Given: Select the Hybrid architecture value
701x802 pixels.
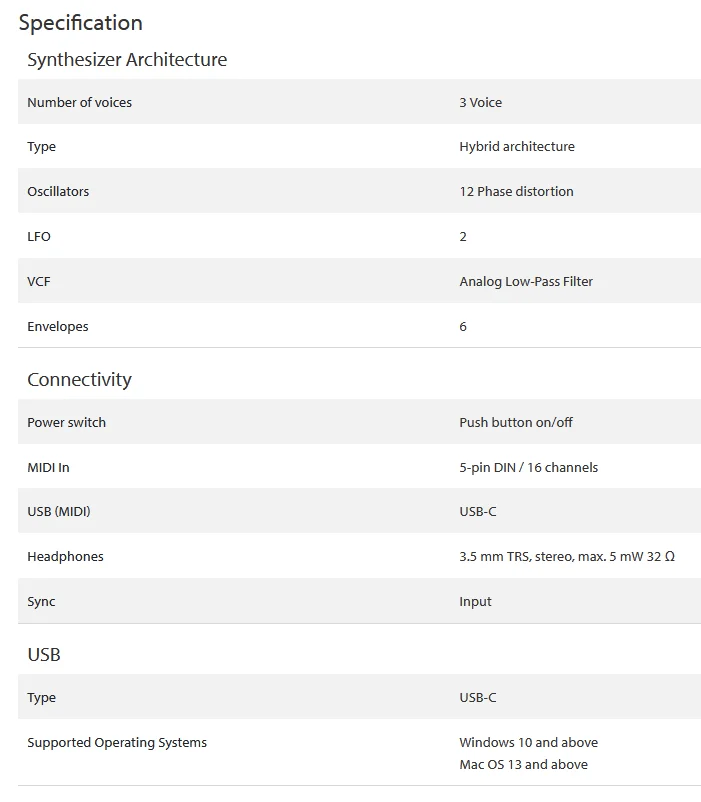Looking at the screenshot, I should pos(516,147).
